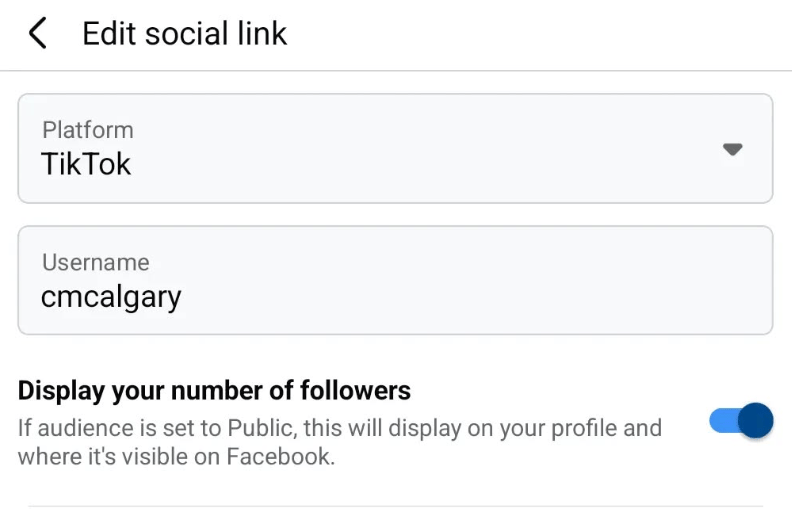
Task: Click the follower audience description text
Action: 340,442
